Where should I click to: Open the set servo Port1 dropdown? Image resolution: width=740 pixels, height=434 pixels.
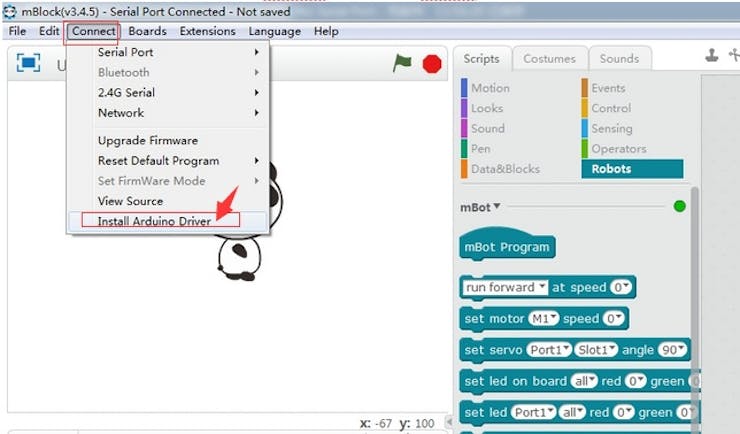coord(549,350)
